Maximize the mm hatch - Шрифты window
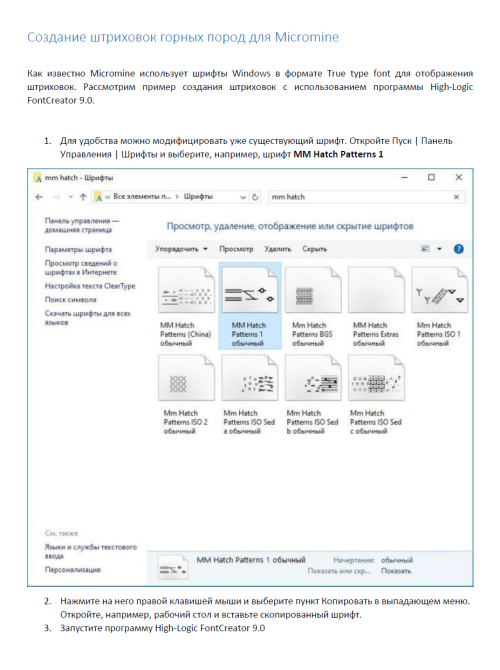This screenshot has width=500, height=670. [x=431, y=177]
